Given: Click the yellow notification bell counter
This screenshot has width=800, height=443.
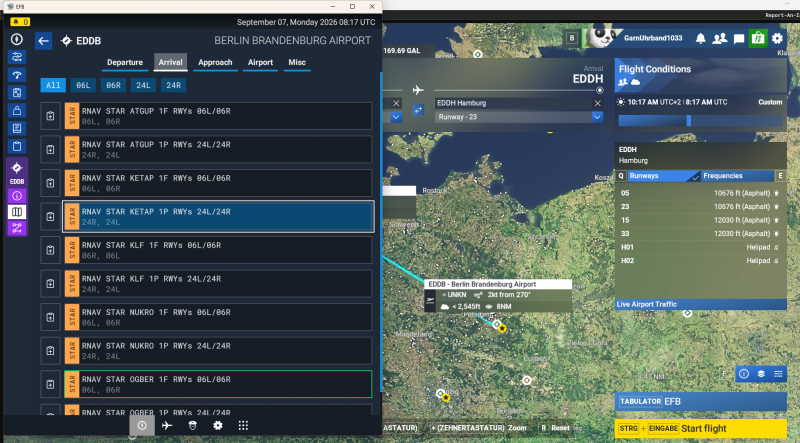Looking at the screenshot, I should [20, 22].
